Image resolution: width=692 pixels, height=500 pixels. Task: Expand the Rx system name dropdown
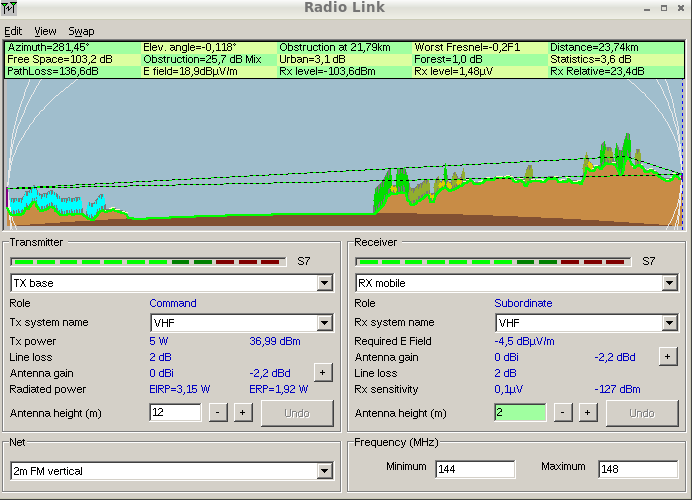[669, 323]
